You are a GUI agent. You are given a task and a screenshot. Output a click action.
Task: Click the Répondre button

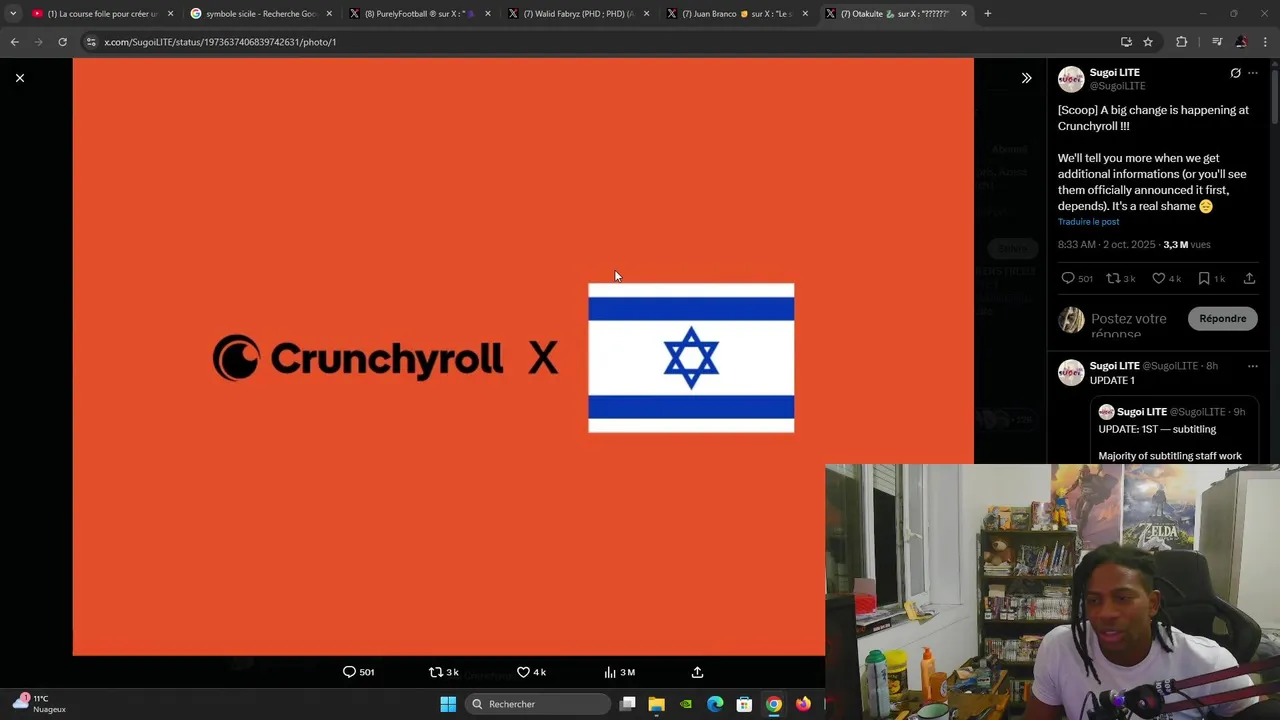click(1222, 318)
